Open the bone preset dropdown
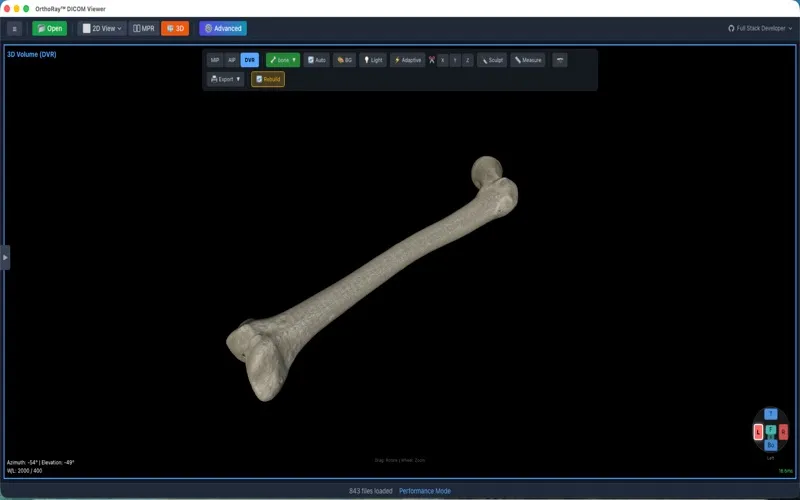800x500 pixels. tap(283, 60)
